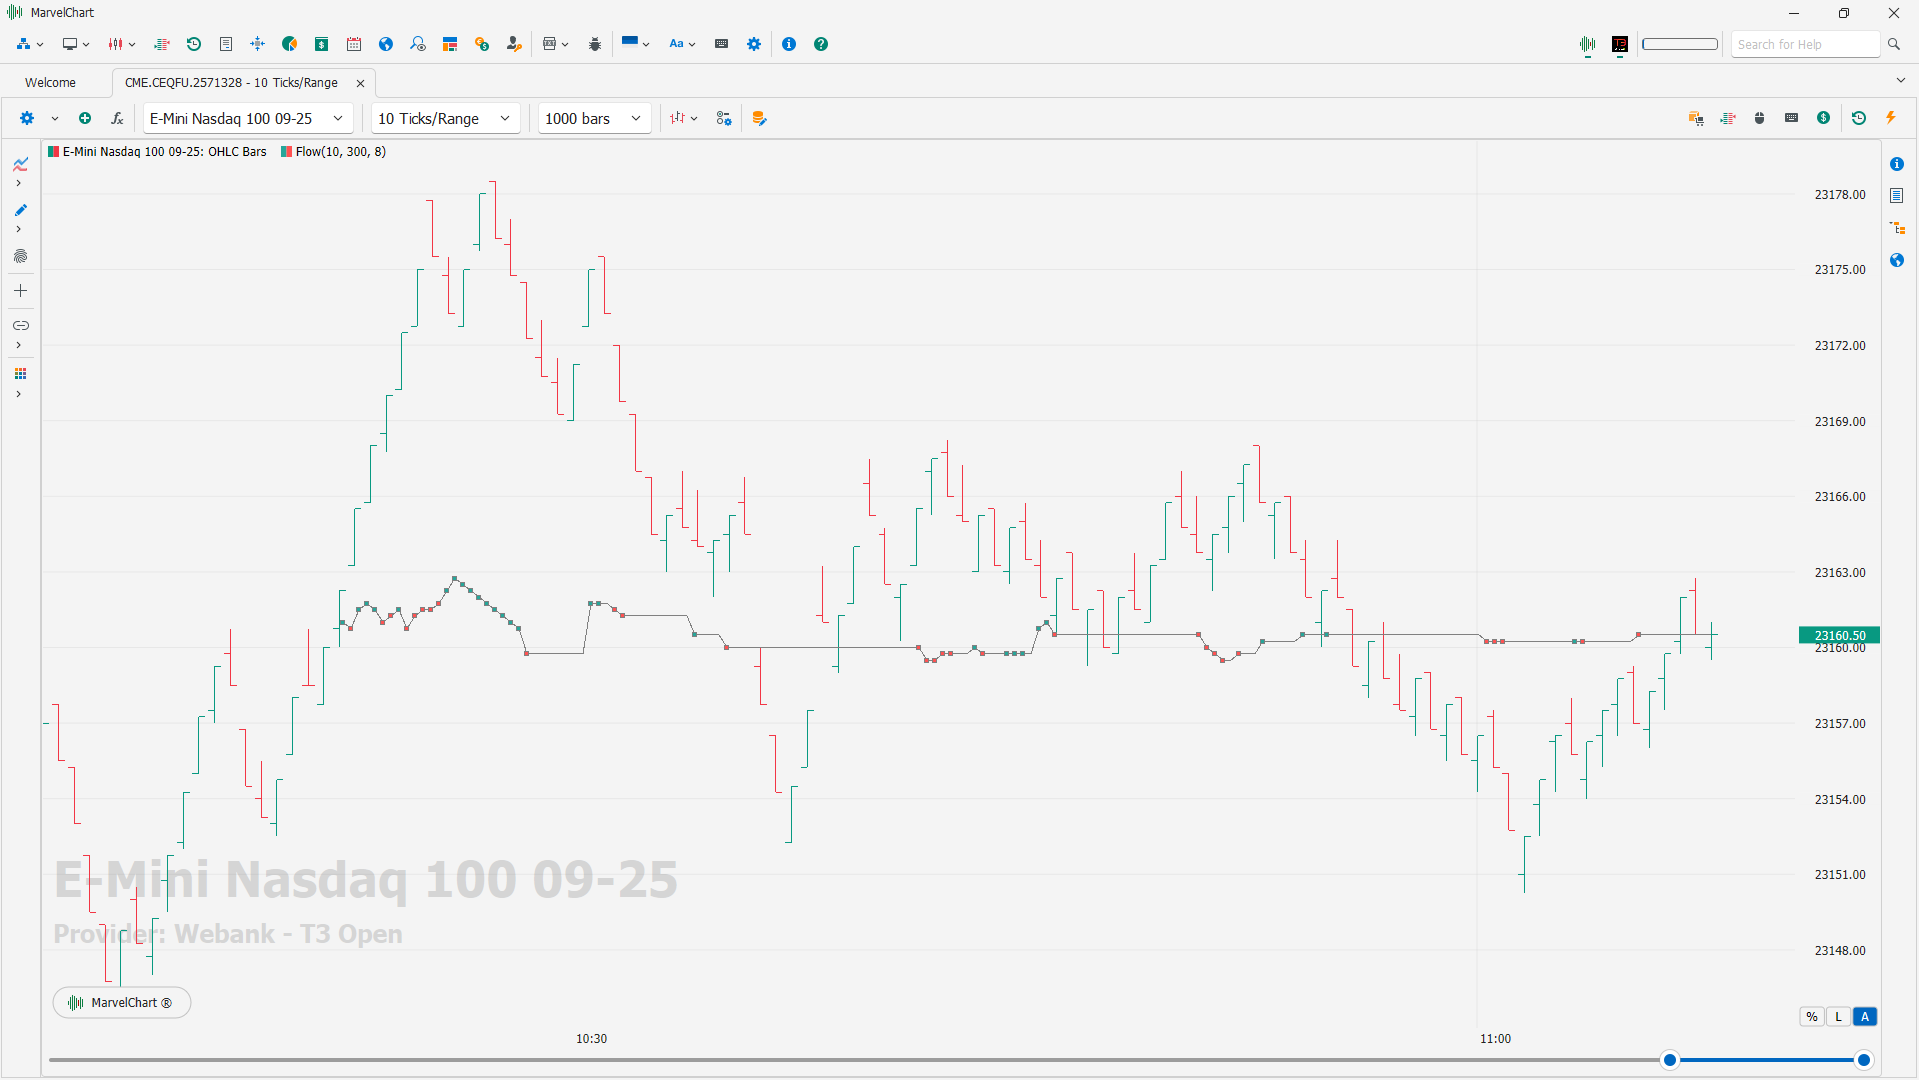Open the orange tree structure icon on right sidebar
Screen dimensions: 1919x1080
1897,228
